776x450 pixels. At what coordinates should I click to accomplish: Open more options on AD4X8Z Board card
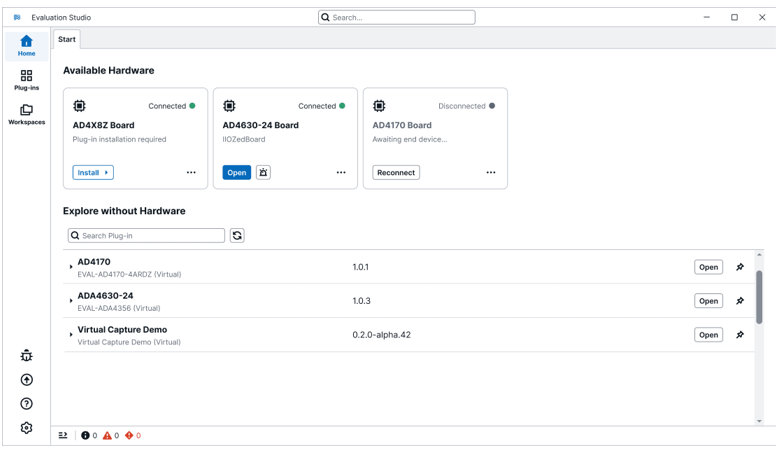[x=191, y=172]
